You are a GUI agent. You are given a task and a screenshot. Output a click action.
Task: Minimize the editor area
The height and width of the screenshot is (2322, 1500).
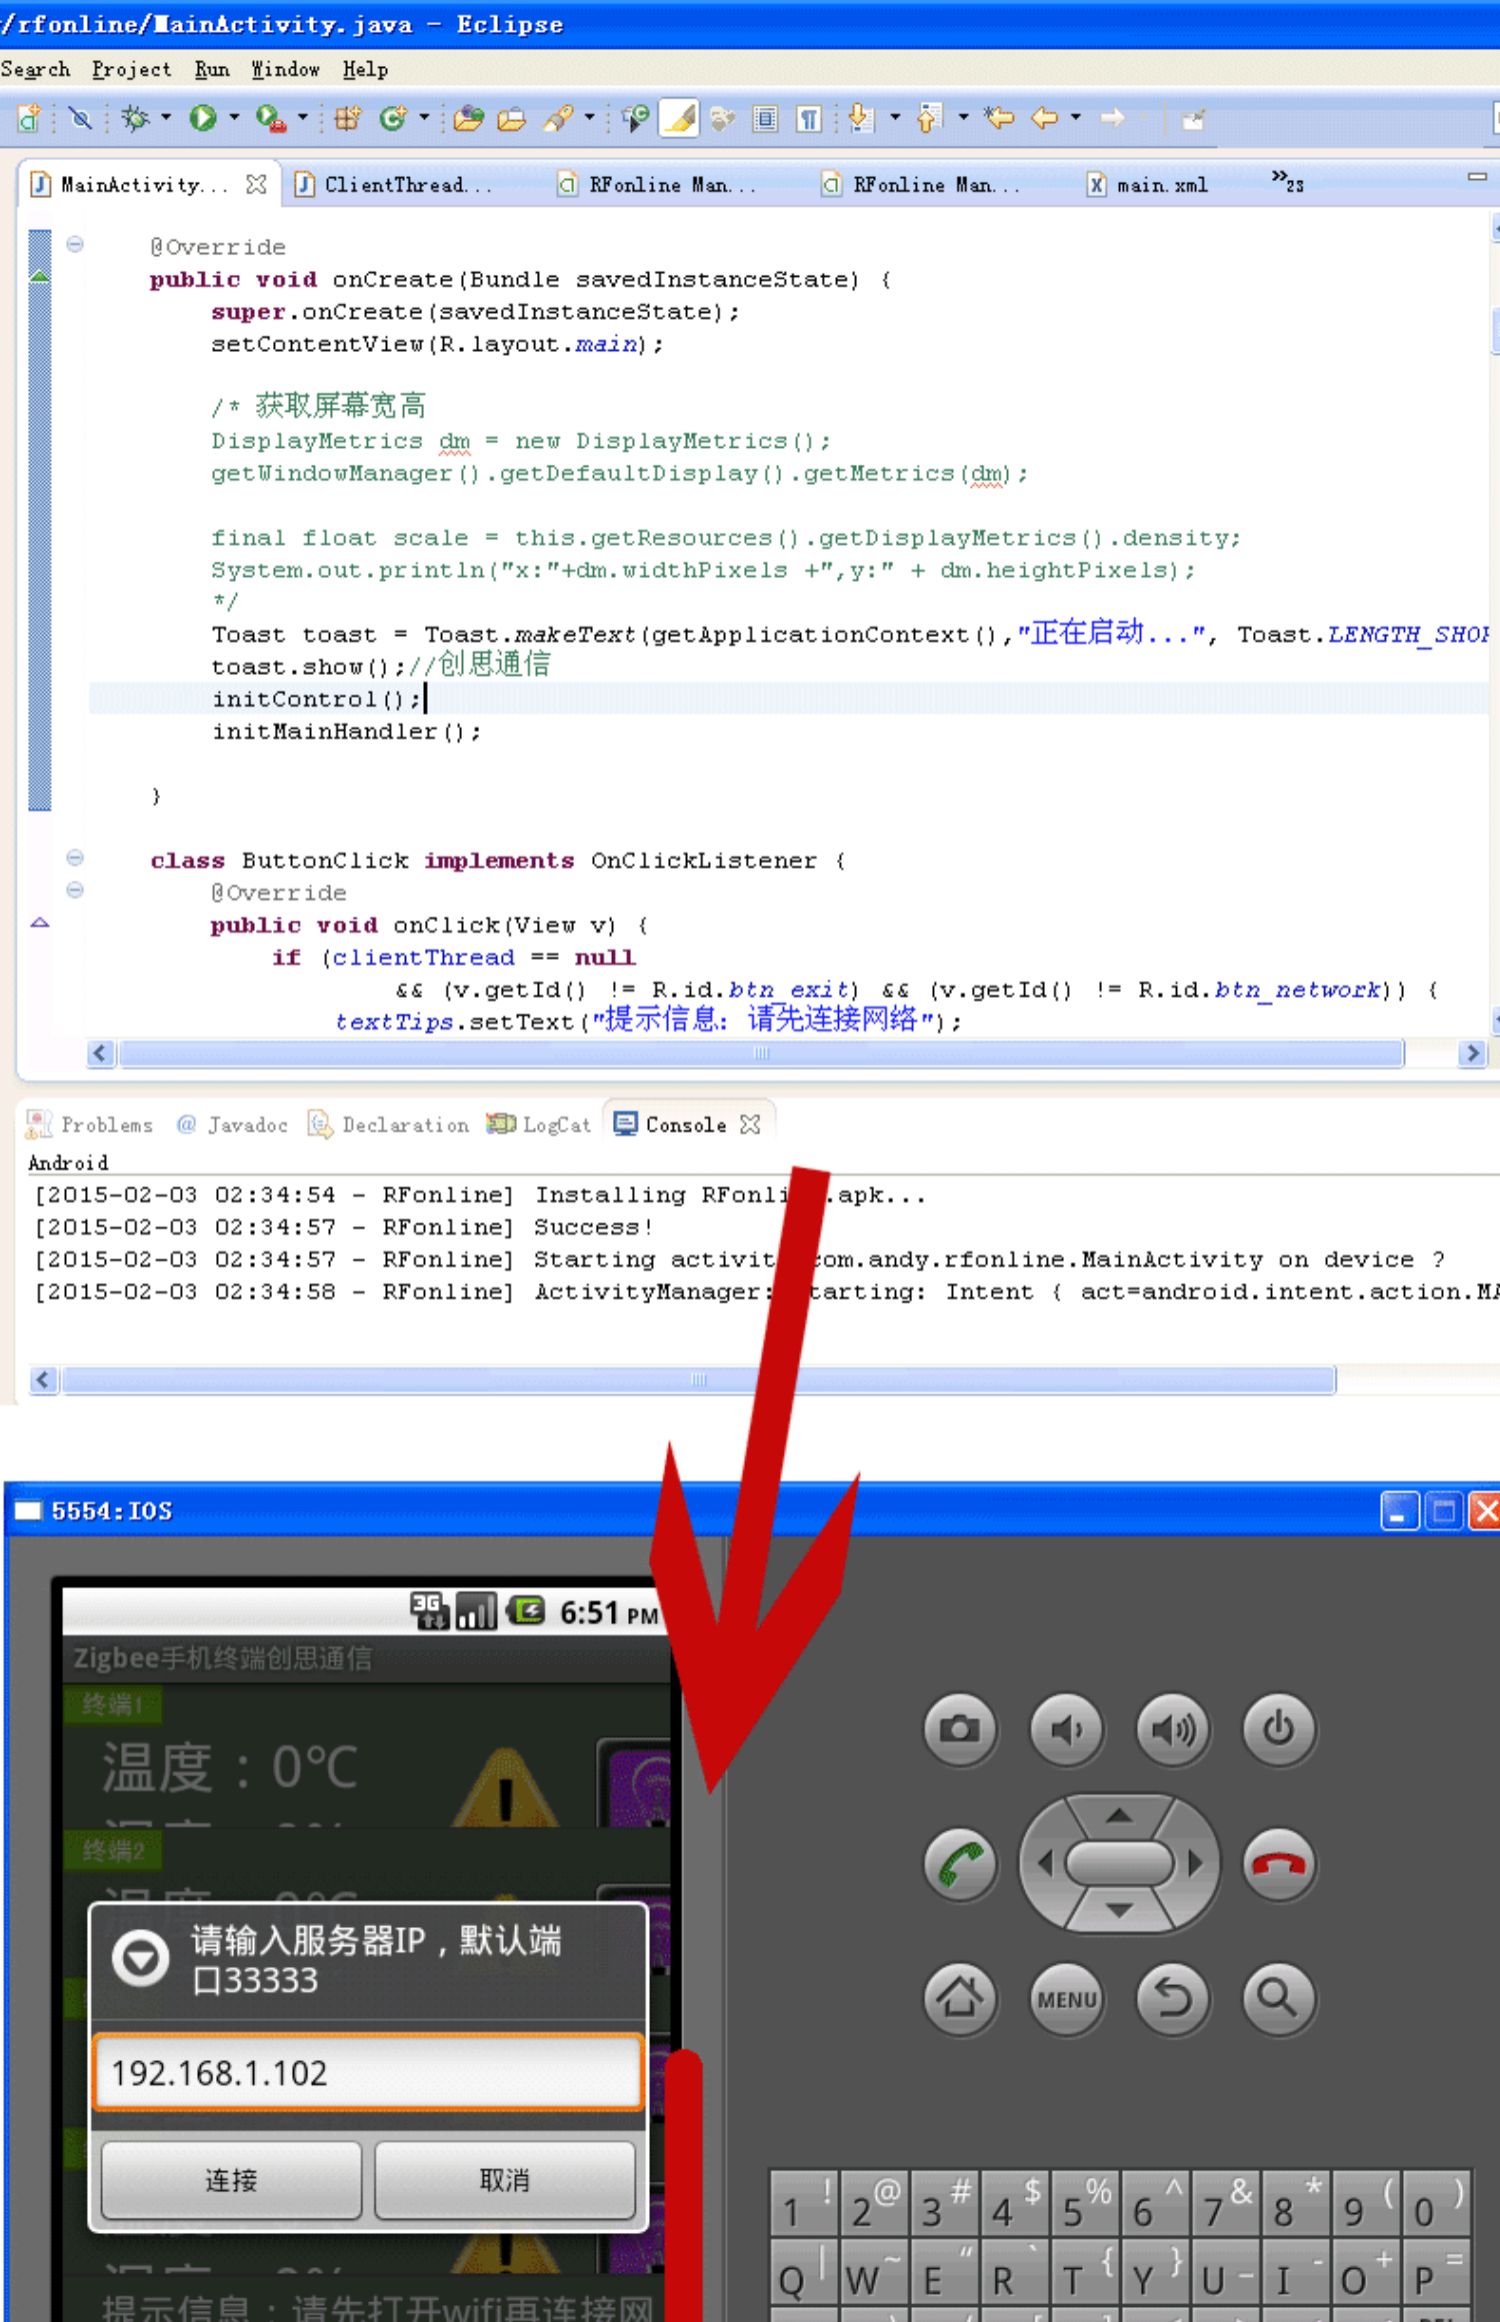click(1477, 176)
